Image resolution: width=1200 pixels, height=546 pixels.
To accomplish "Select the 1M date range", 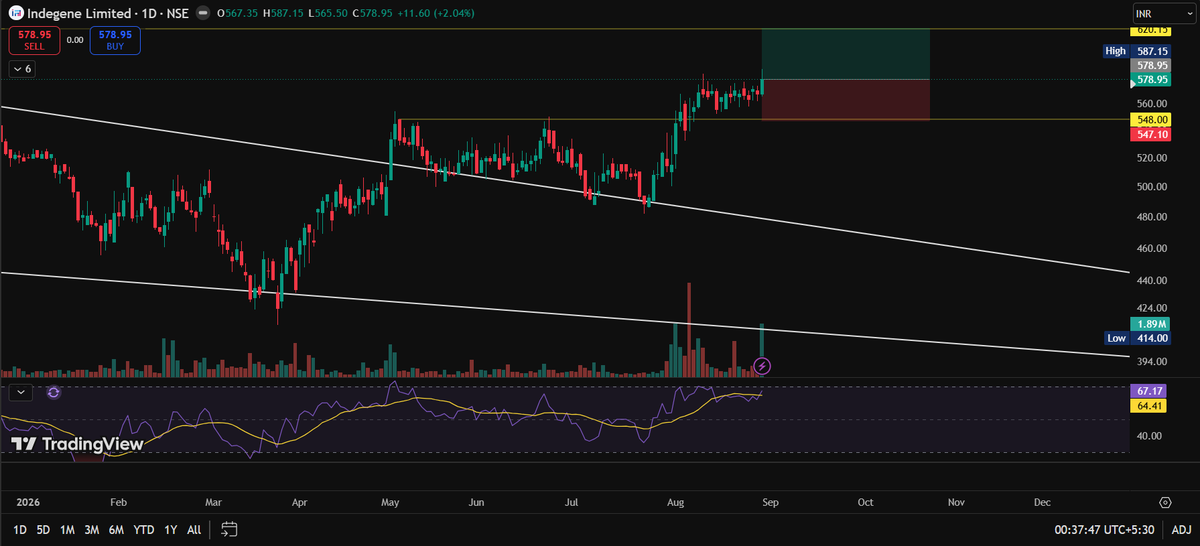I will [67, 529].
